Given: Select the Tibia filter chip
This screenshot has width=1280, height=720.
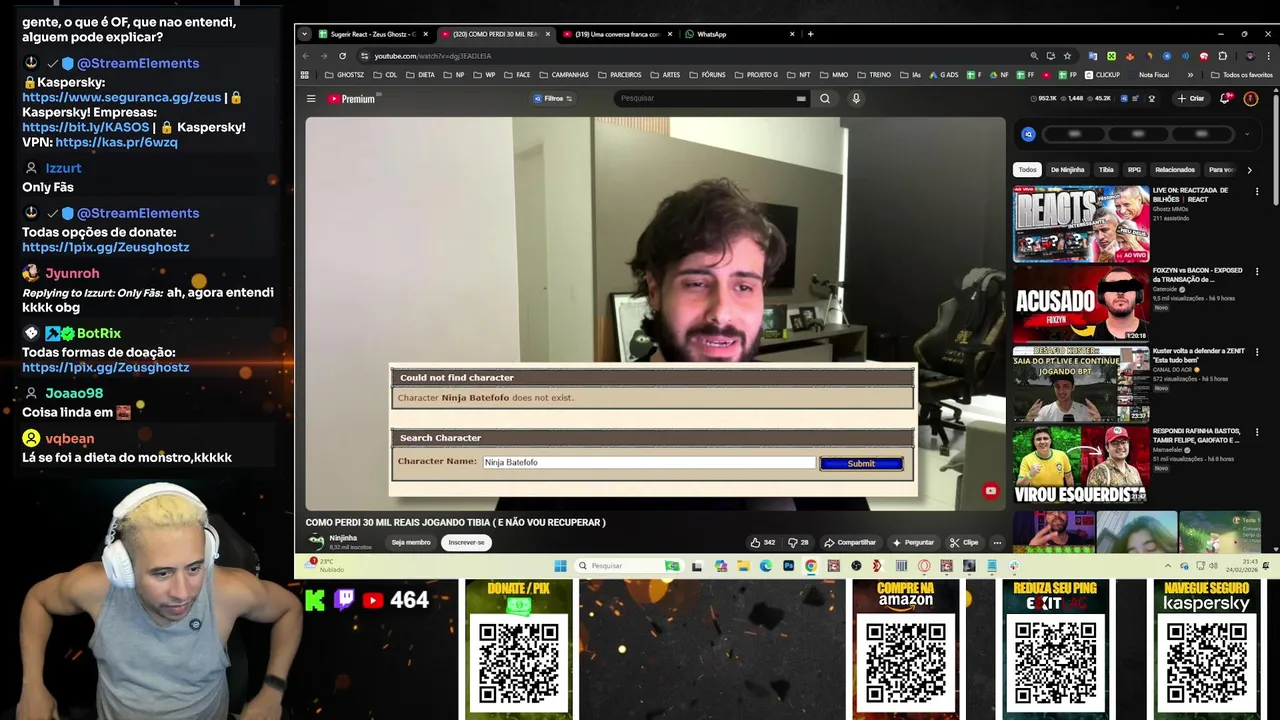Looking at the screenshot, I should point(1106,170).
